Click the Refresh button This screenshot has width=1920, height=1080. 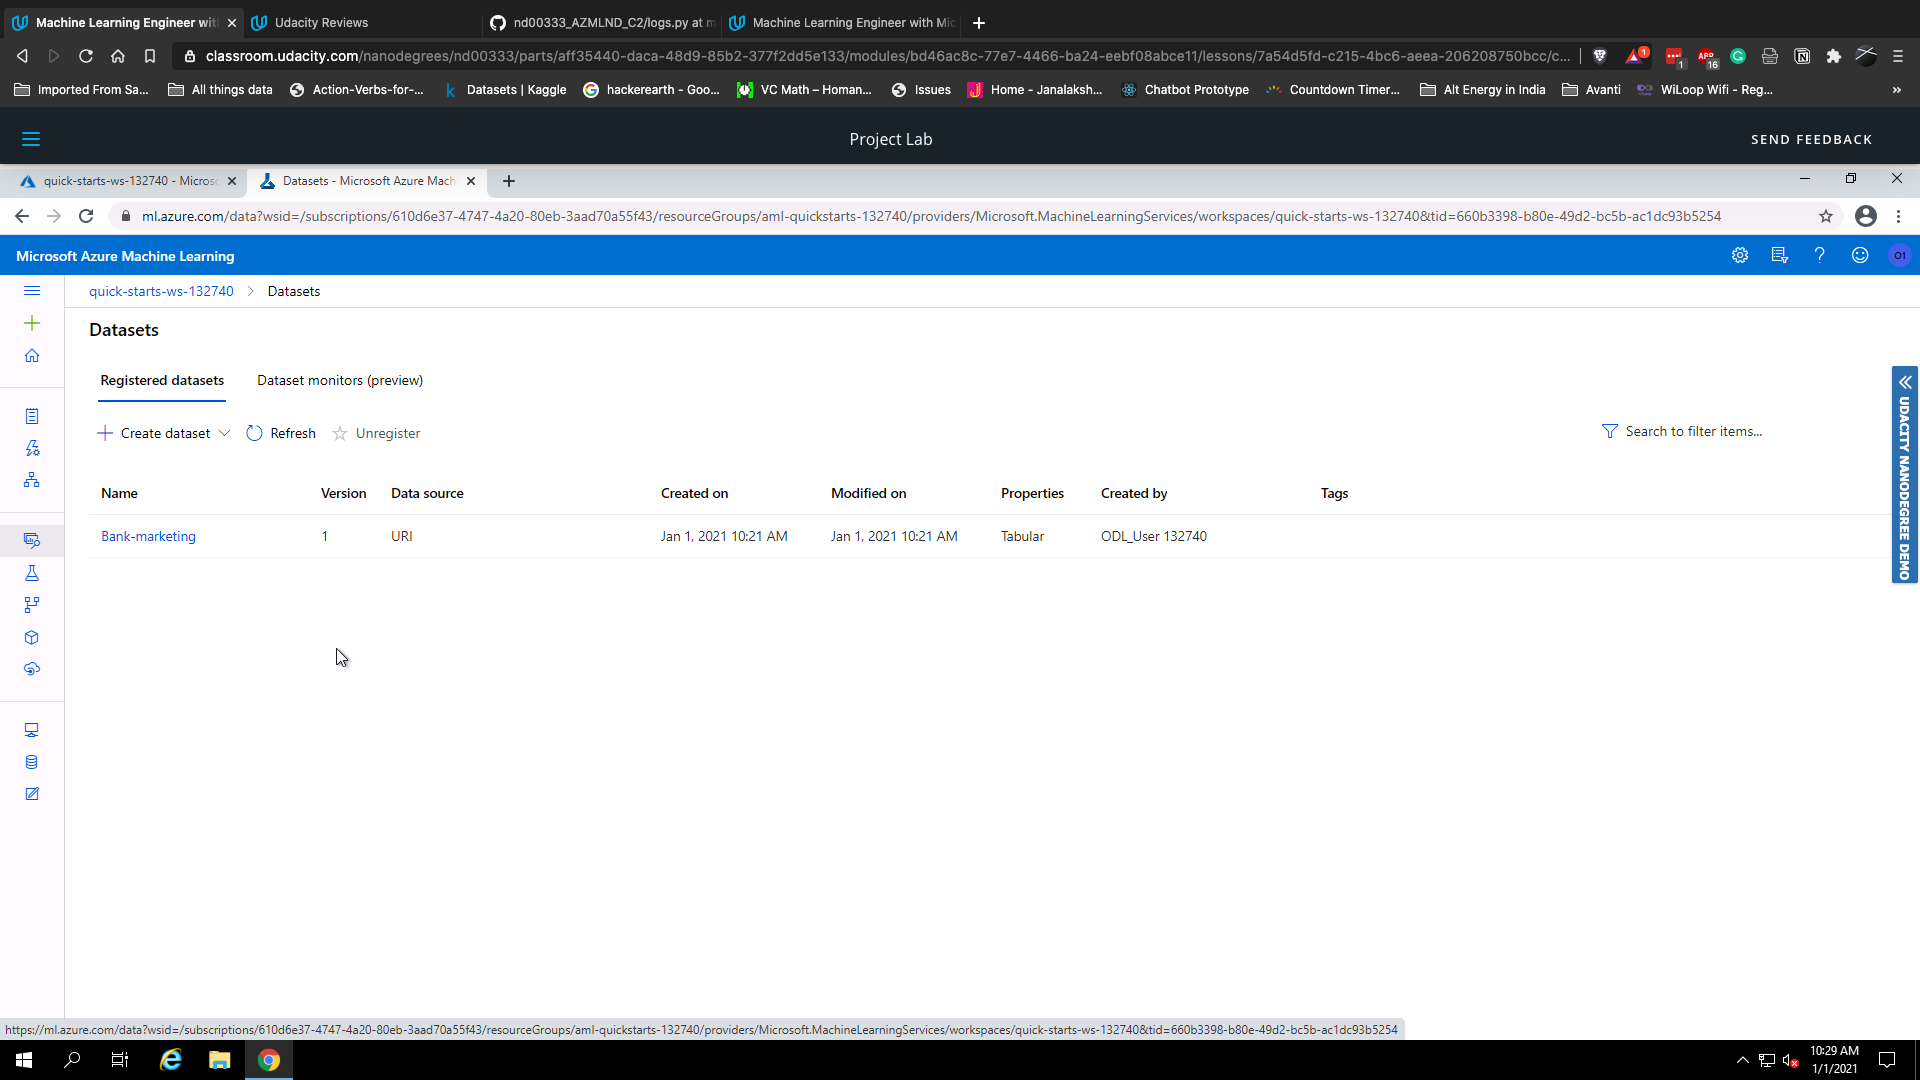coord(281,433)
